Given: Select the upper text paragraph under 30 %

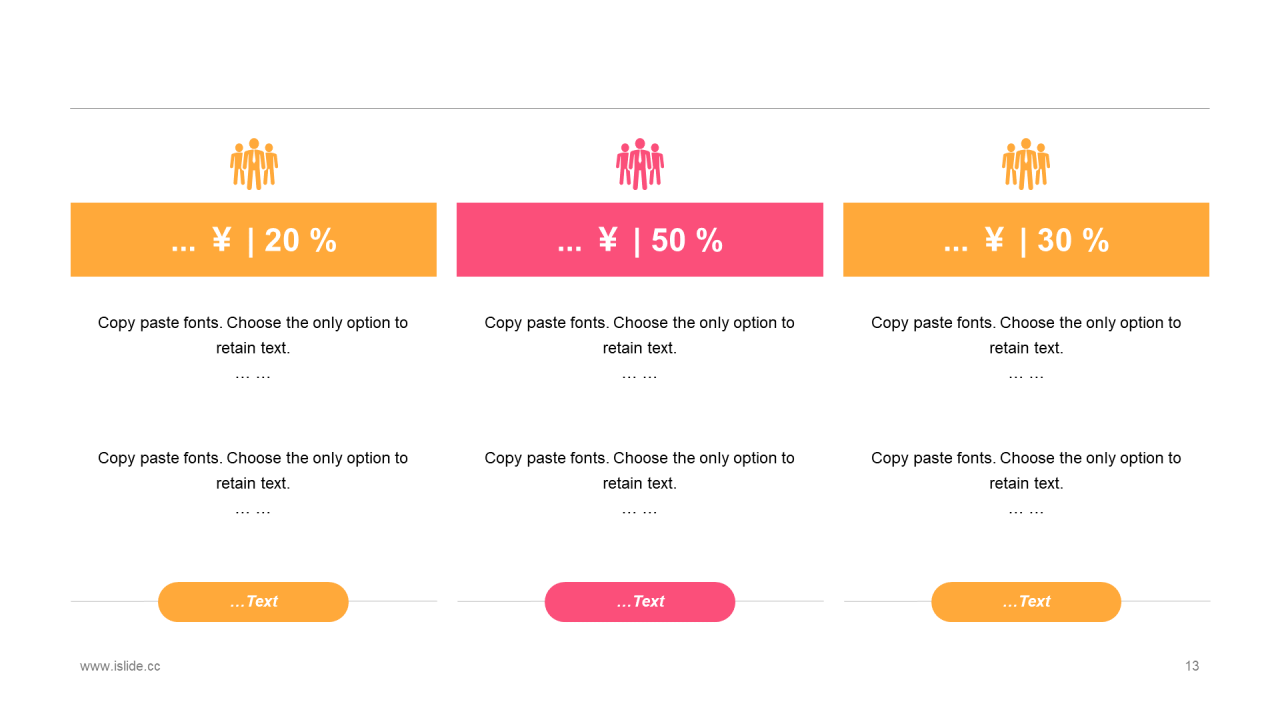Looking at the screenshot, I should [x=1026, y=336].
